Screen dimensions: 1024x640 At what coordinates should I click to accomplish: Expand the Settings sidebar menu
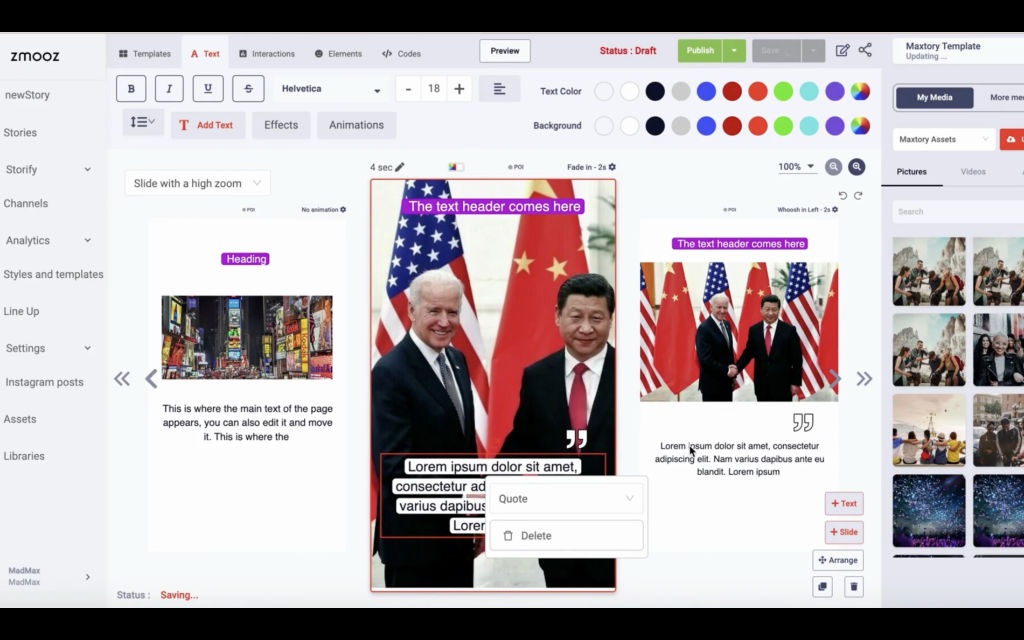(88, 348)
